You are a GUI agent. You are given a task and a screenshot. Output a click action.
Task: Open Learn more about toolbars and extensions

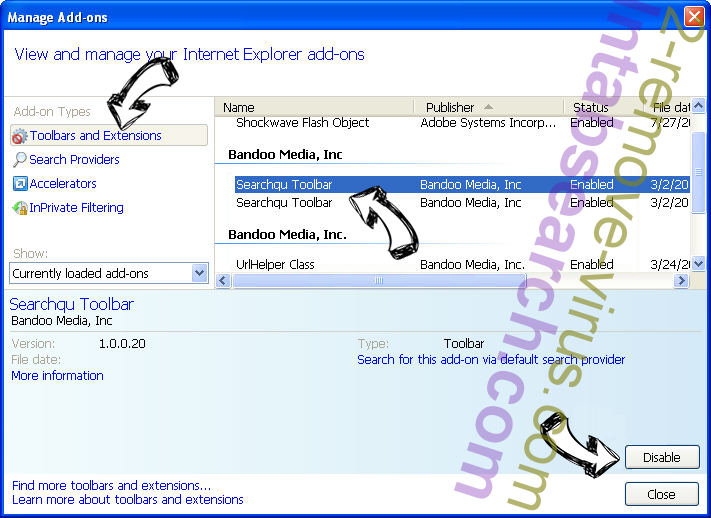click(x=128, y=499)
